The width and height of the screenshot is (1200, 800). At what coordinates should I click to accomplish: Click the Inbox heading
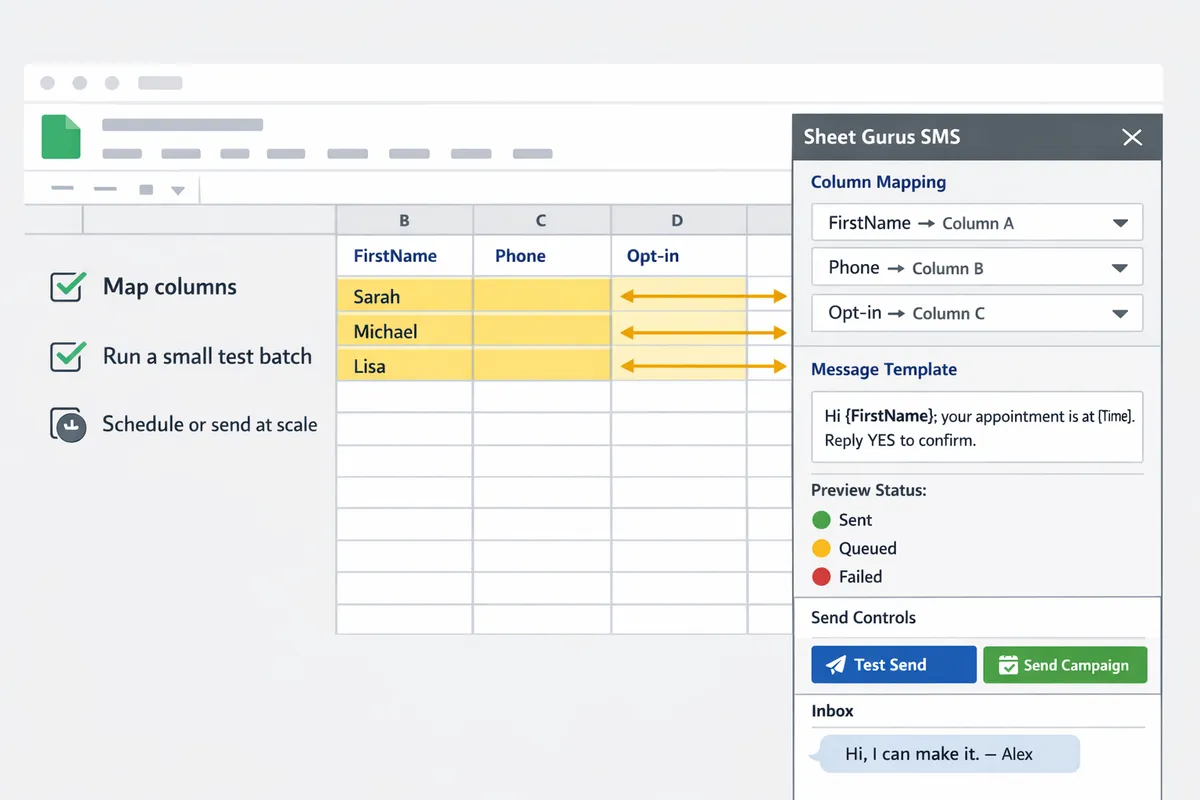pyautogui.click(x=832, y=711)
